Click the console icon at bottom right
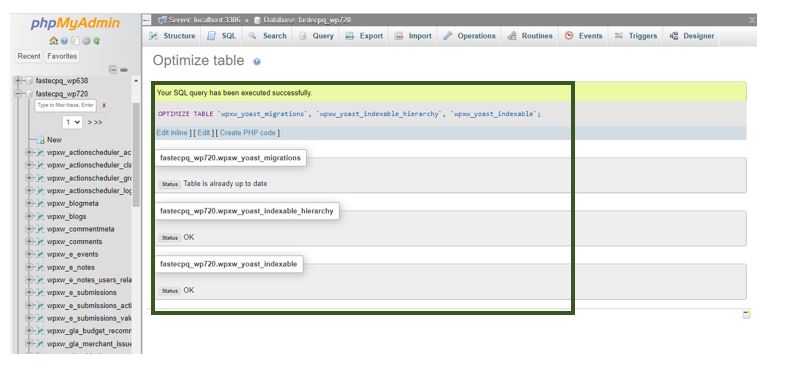Screen dimensions: 785x370 point(746,314)
